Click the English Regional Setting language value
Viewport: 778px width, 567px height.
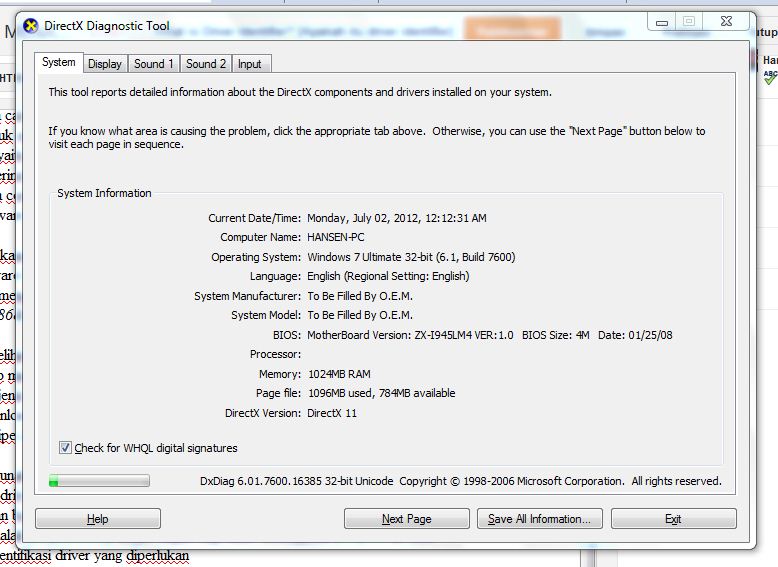click(388, 276)
